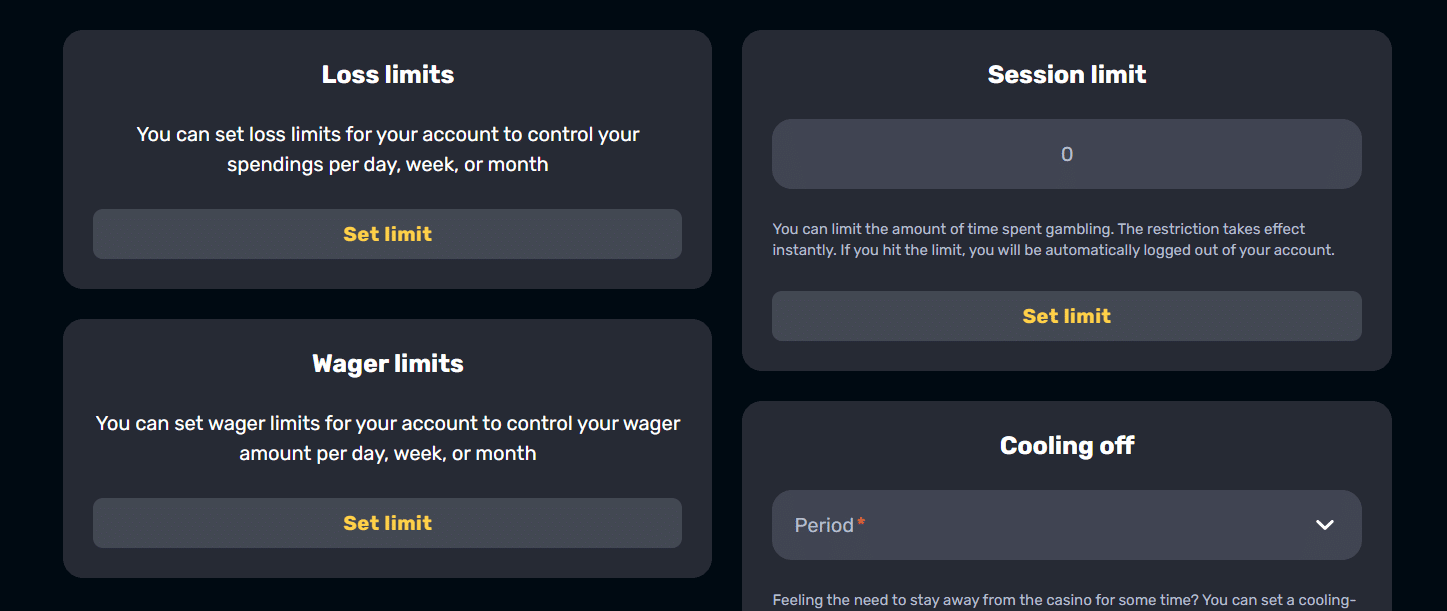
Task: Activate the Session limit Set limit button
Action: pos(1066,315)
